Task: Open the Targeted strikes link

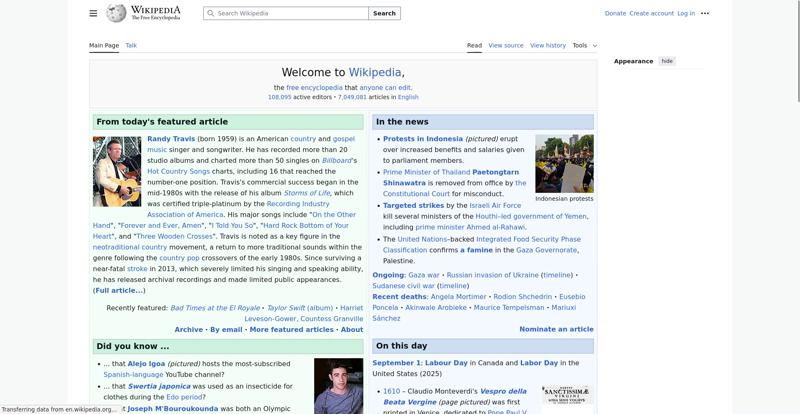Action: tap(413, 205)
